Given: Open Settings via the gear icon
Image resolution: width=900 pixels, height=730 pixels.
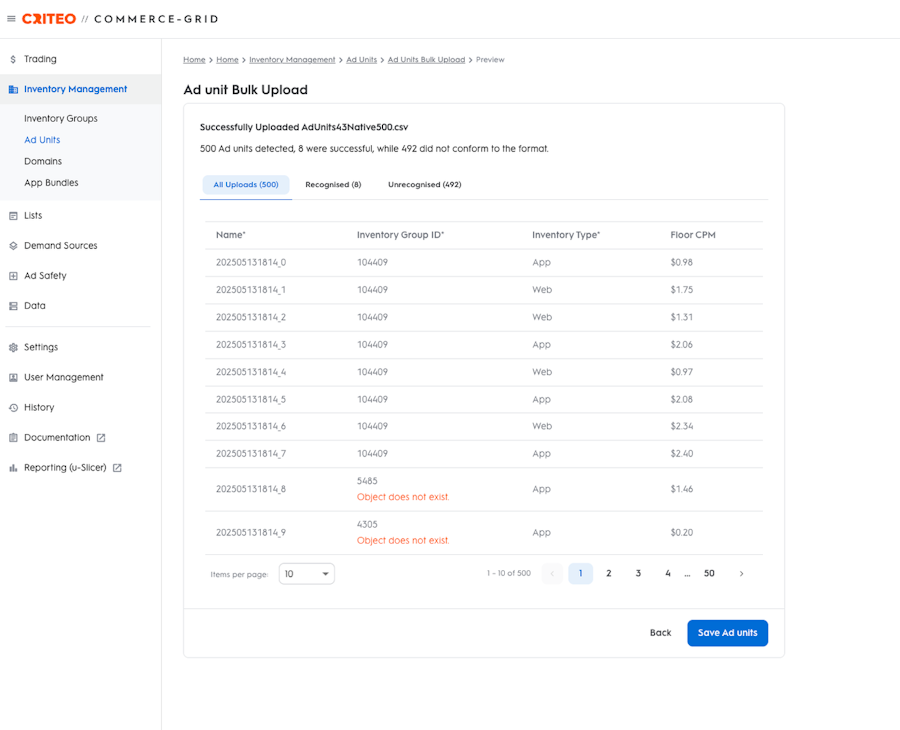Looking at the screenshot, I should (13, 348).
